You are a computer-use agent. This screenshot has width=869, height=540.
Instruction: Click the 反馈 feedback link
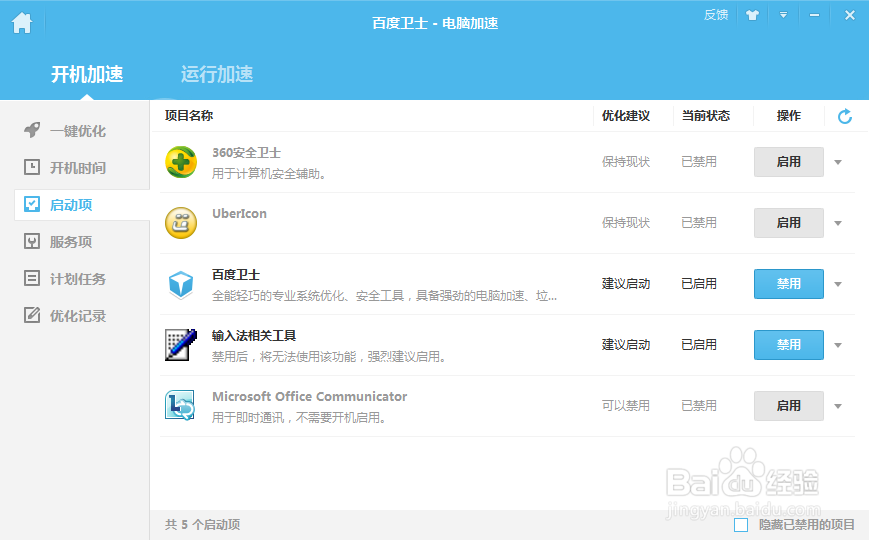point(715,15)
